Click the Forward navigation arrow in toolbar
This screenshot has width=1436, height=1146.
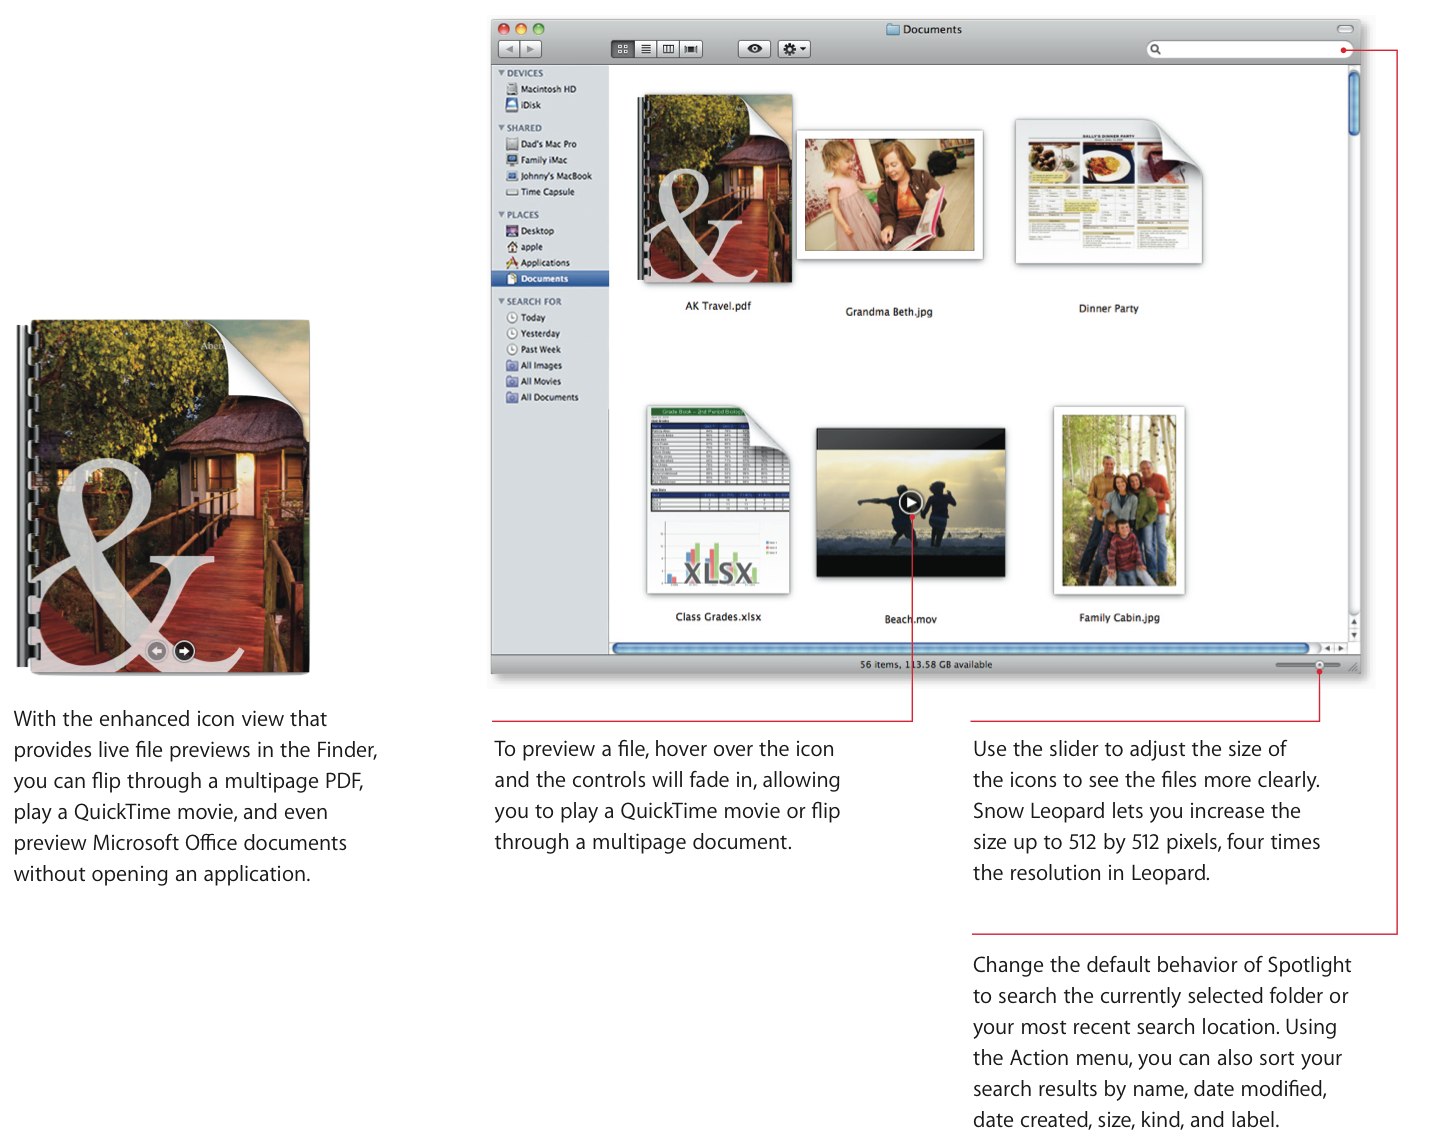(x=531, y=49)
